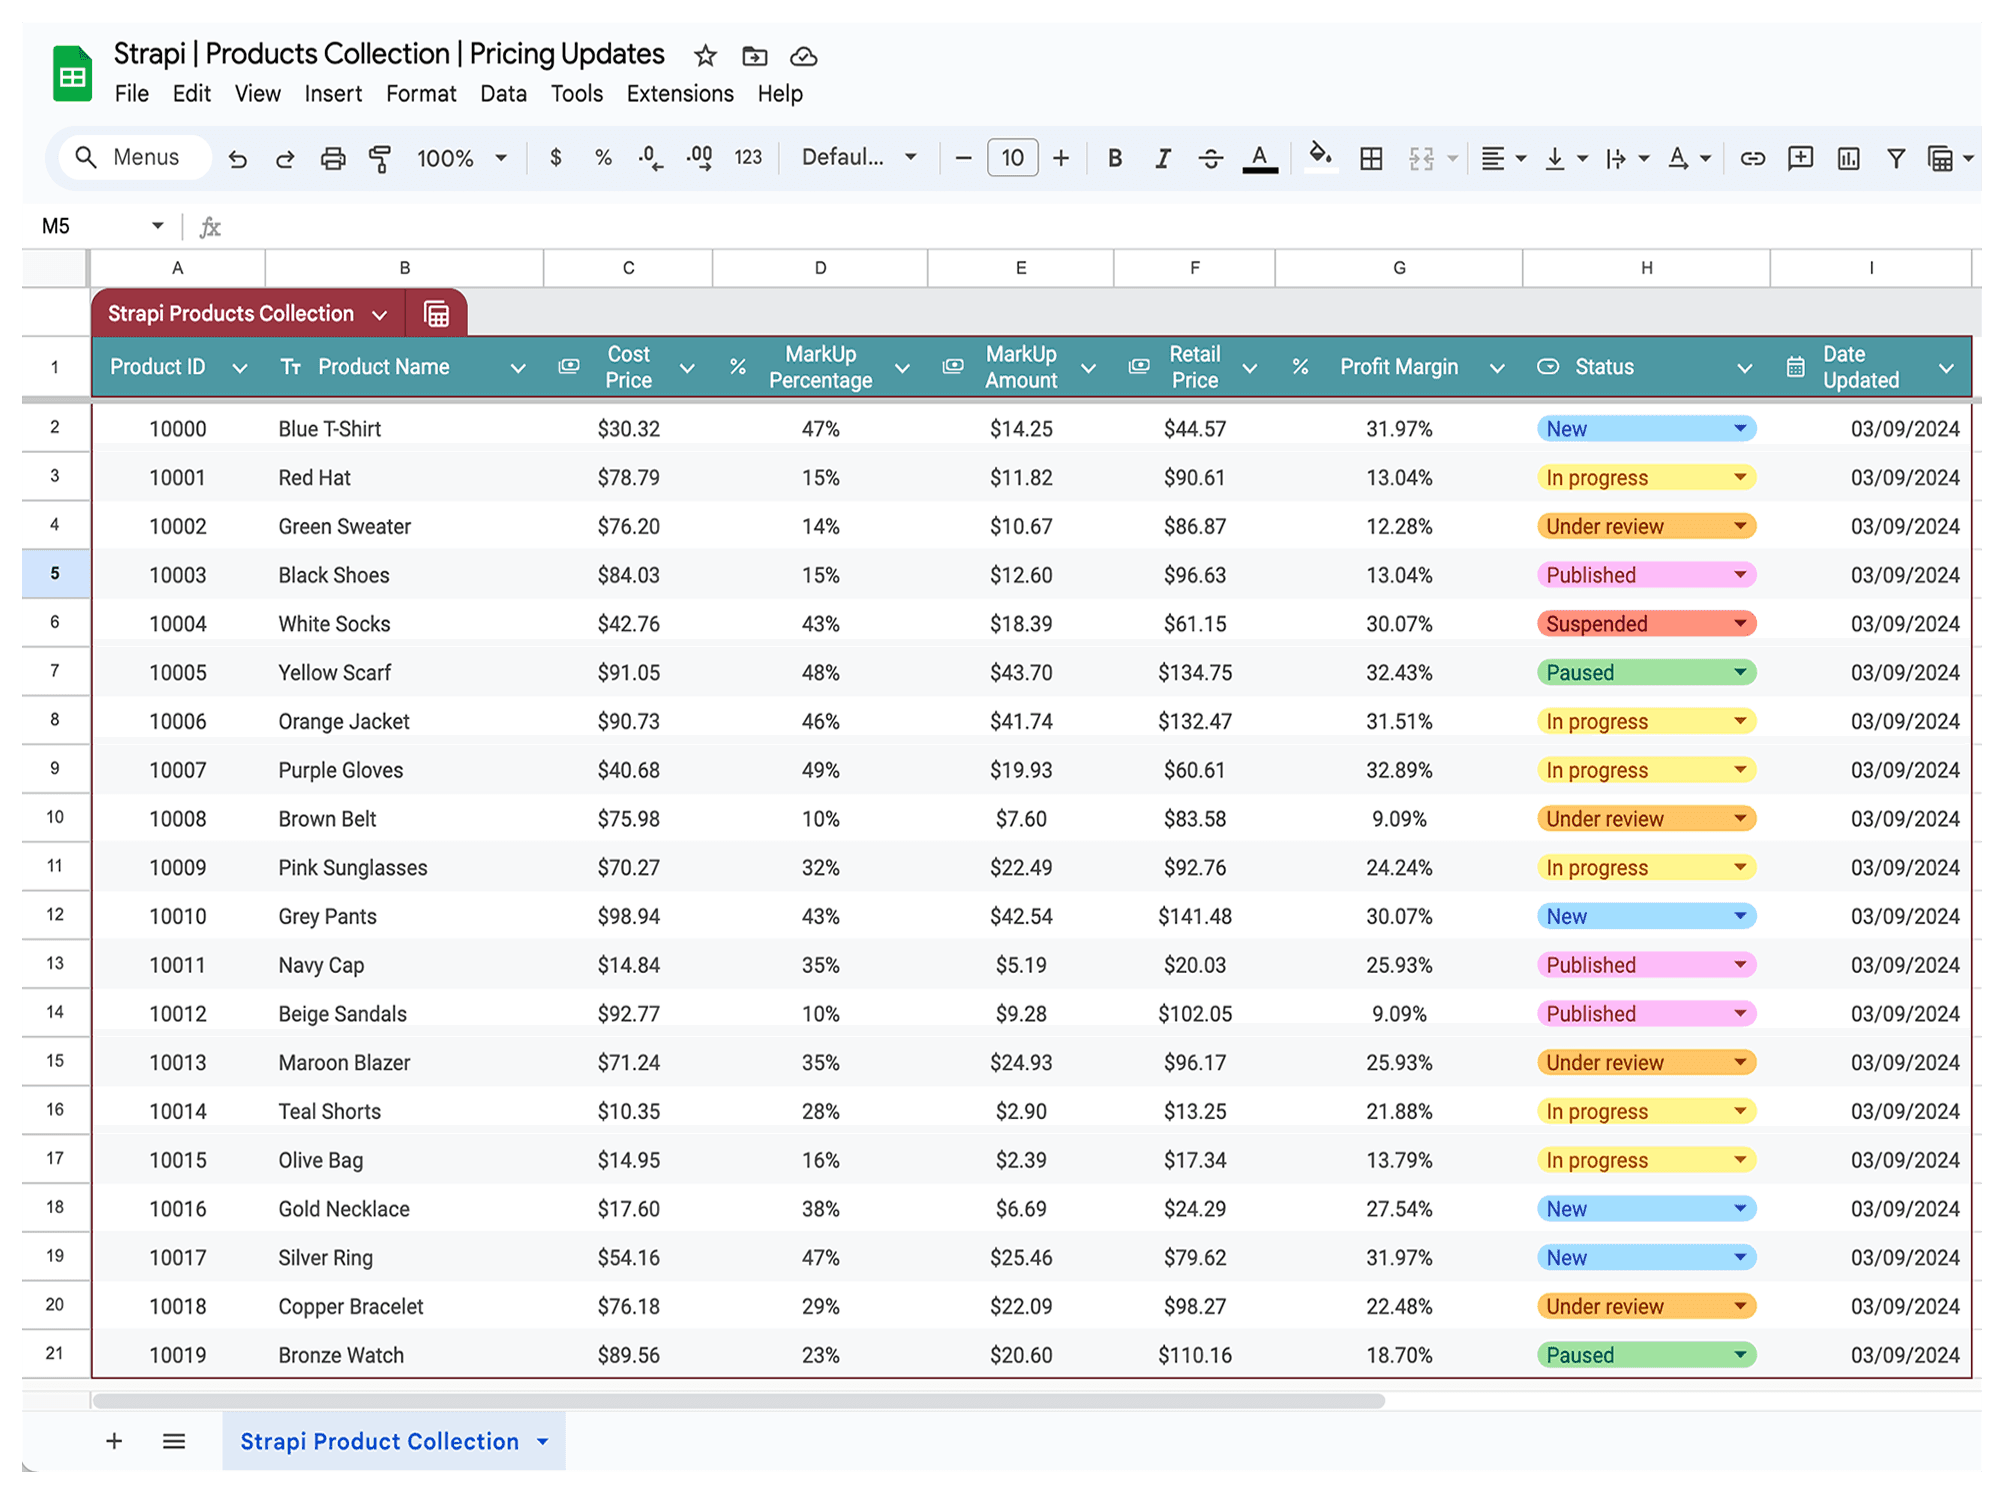The width and height of the screenshot is (2000, 1500).
Task: Click the horizontal scrollbar
Action: click(x=738, y=1401)
